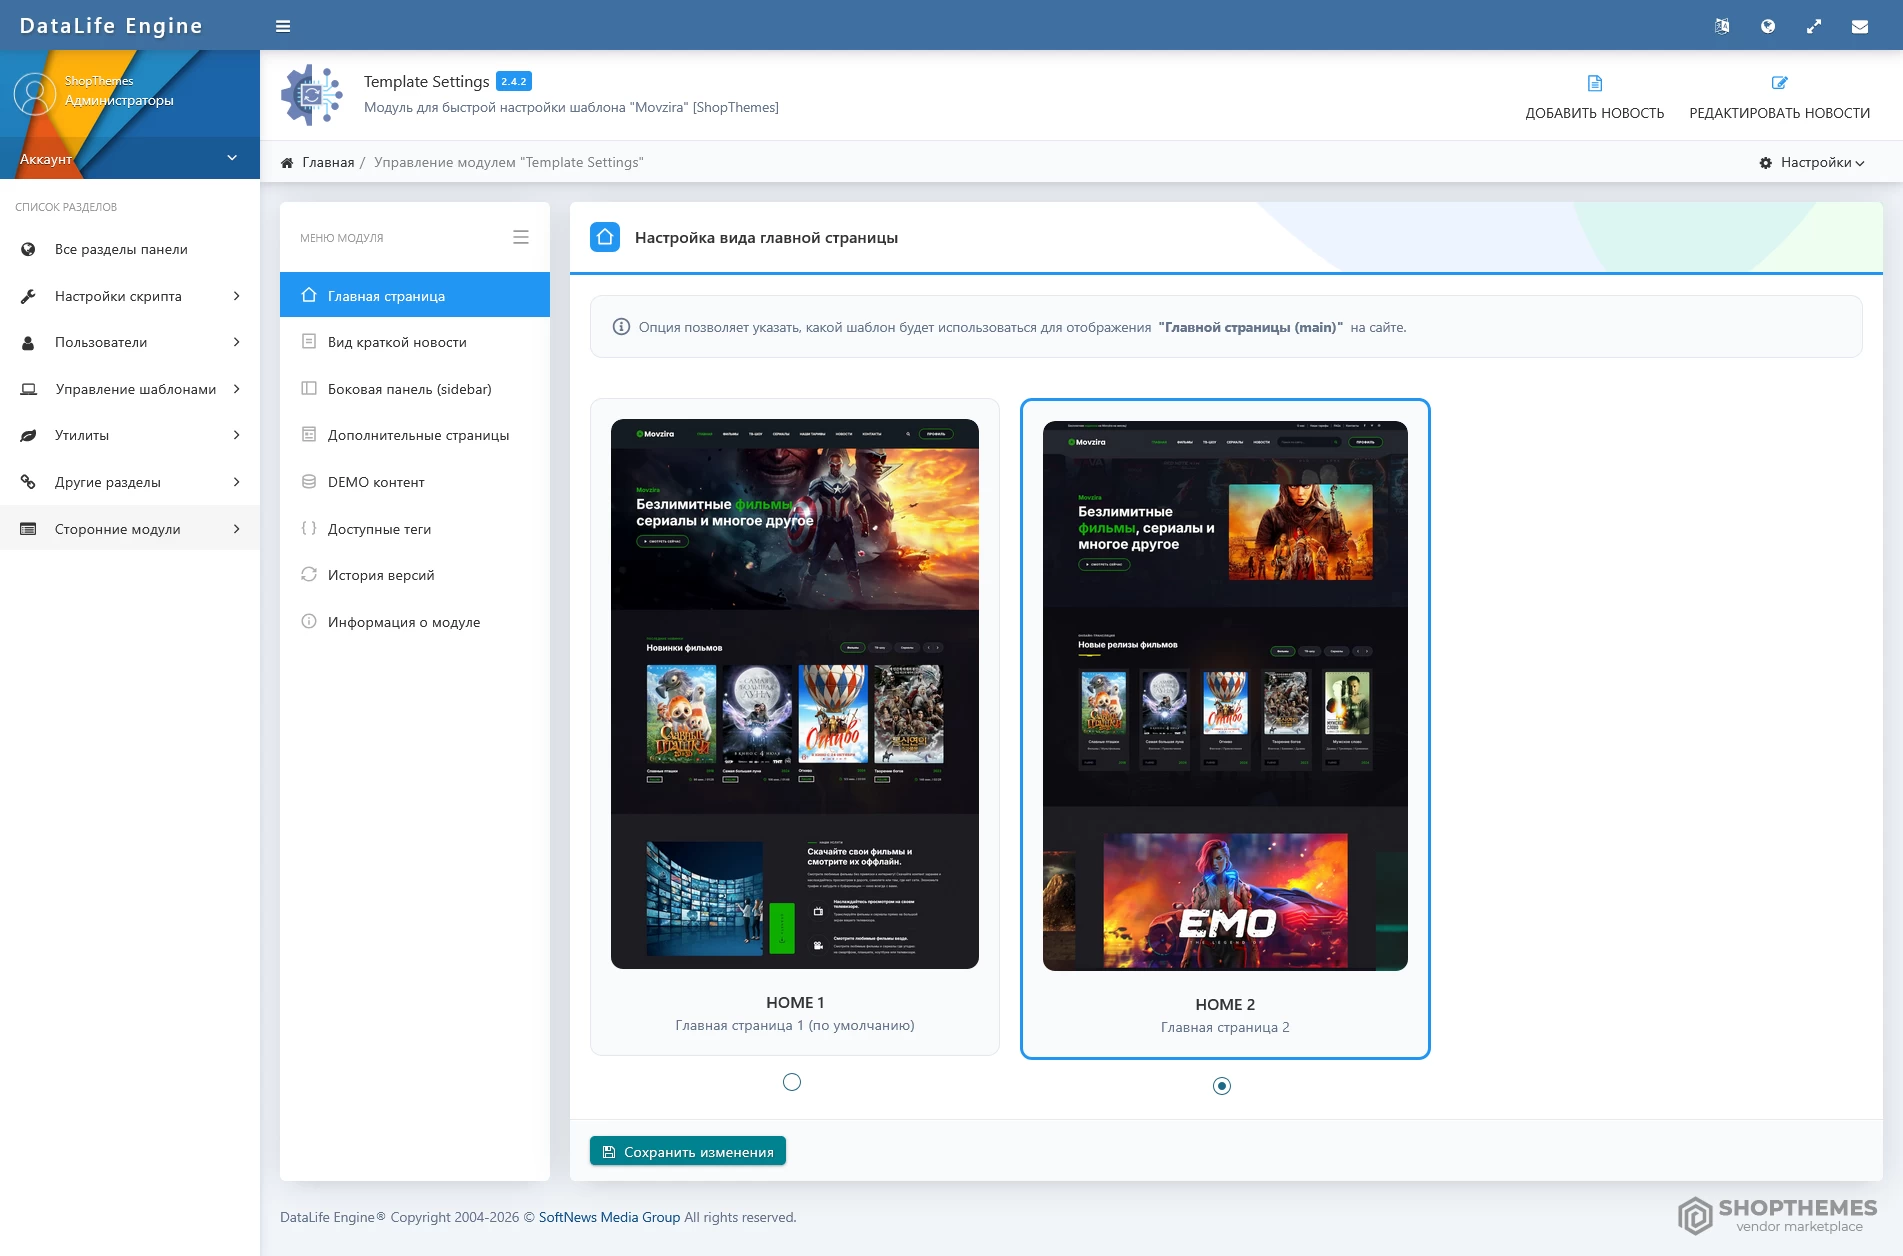Open the Настройки dropdown in breadcrumb bar
This screenshot has width=1903, height=1256.
pyautogui.click(x=1812, y=162)
